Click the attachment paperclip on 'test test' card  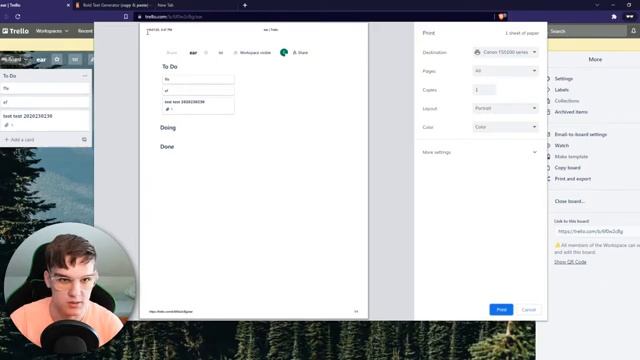[x=7, y=125]
